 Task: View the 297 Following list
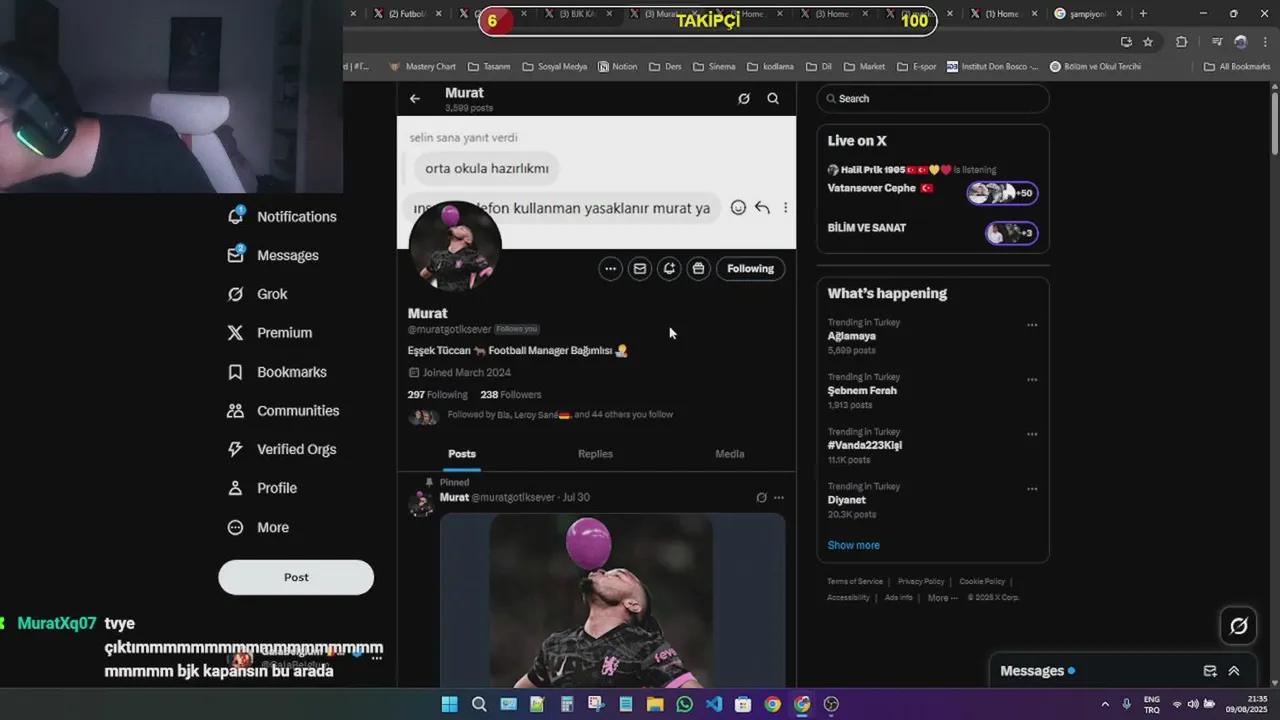(x=437, y=394)
